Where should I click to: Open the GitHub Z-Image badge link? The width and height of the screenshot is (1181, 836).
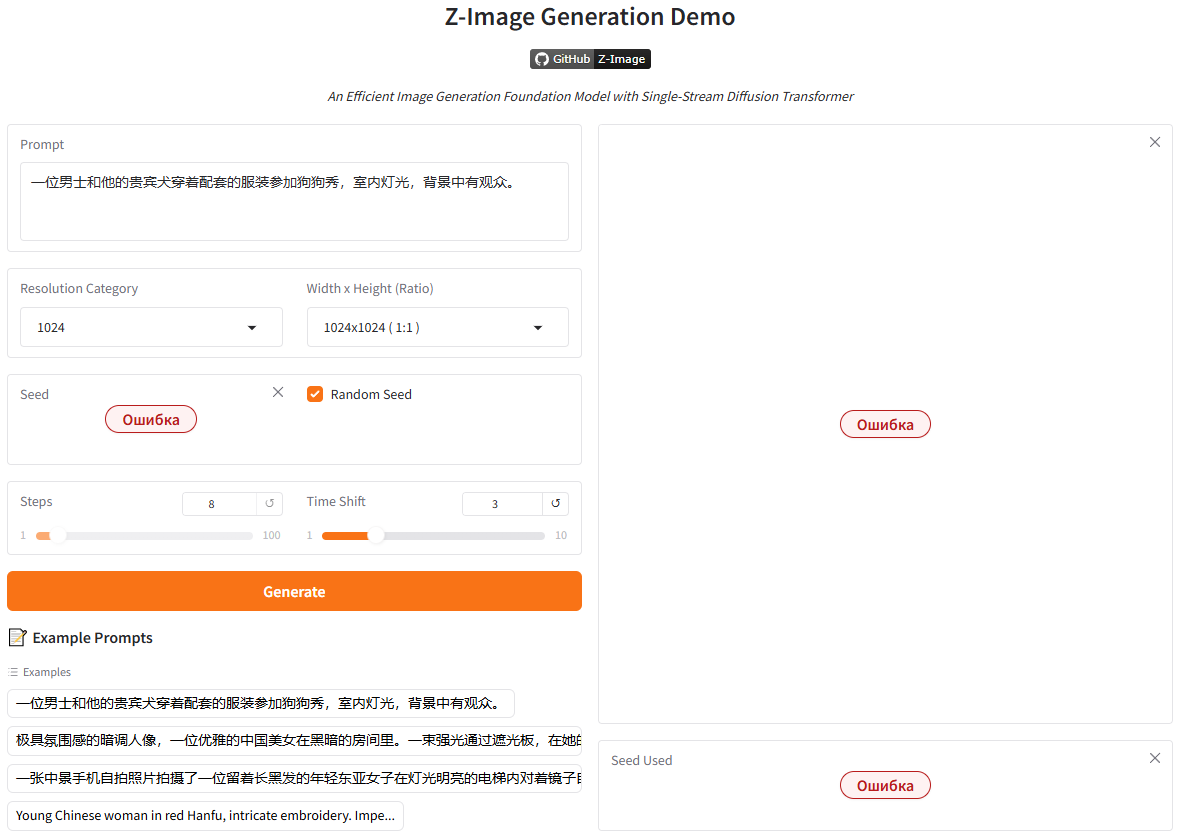590,59
